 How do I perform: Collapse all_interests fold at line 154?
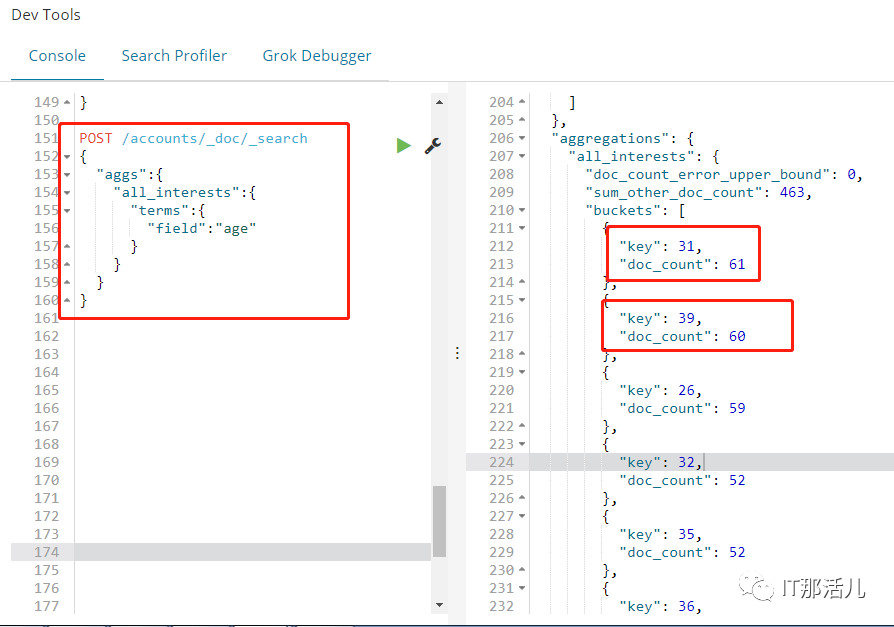pos(67,193)
